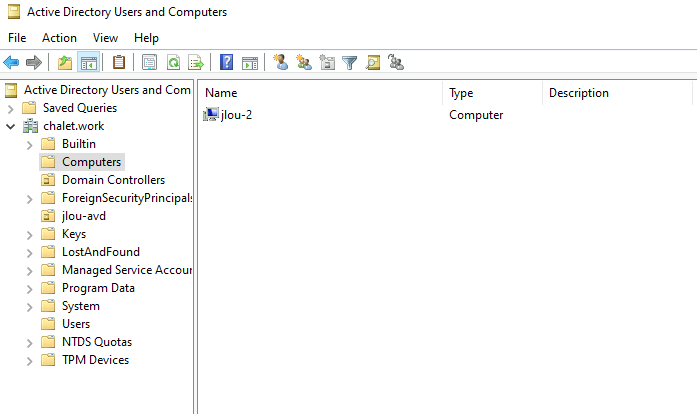Expand the System folder
This screenshot has height=414, width=697.
coord(30,306)
